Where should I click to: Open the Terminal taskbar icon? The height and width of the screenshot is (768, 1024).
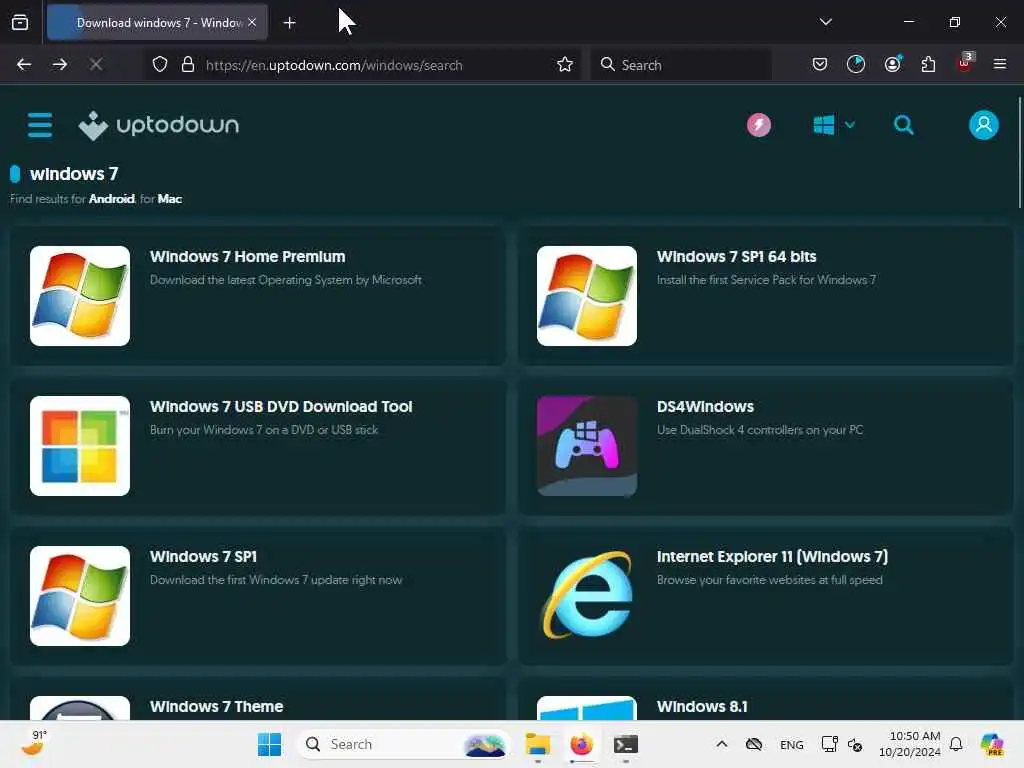click(x=626, y=744)
